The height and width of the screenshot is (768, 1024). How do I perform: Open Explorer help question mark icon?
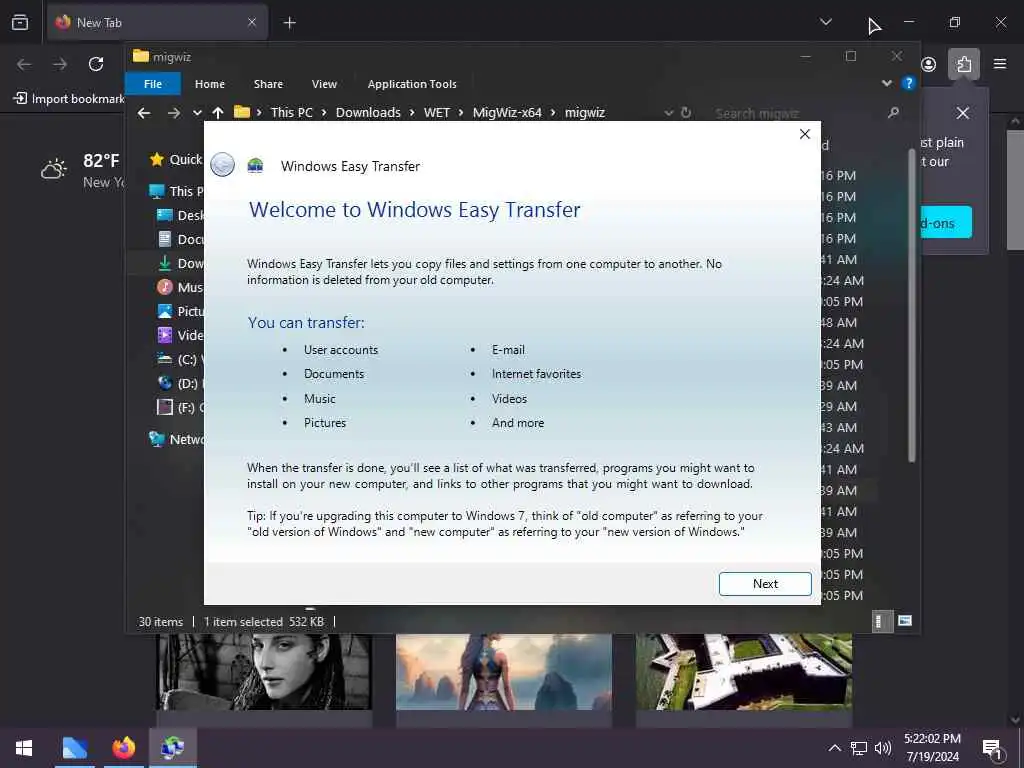click(x=908, y=83)
